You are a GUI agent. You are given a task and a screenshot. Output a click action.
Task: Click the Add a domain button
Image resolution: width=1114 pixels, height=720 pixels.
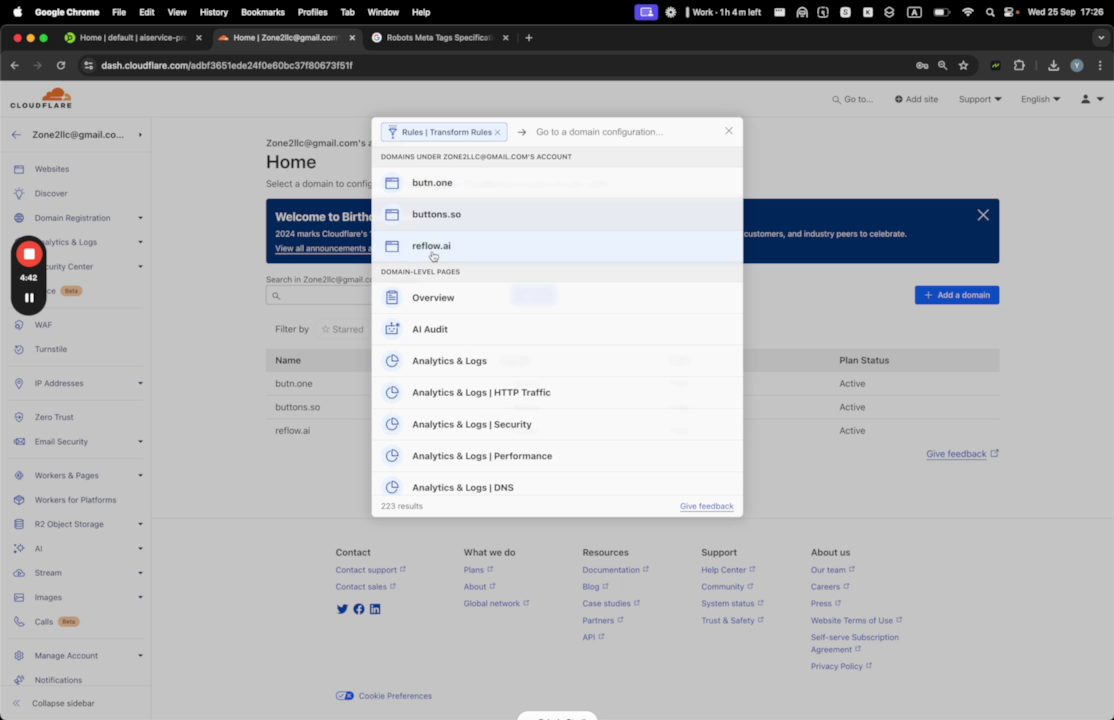[x=956, y=295]
